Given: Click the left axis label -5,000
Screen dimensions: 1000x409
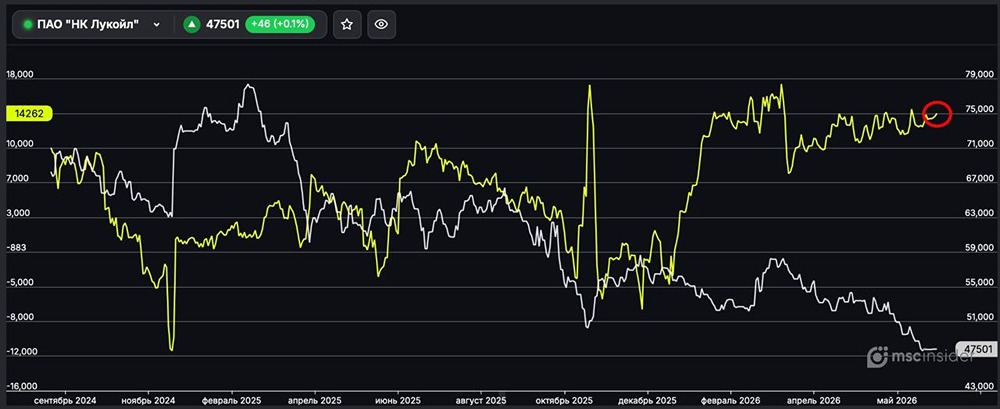Looking at the screenshot, I should click(x=20, y=283).
